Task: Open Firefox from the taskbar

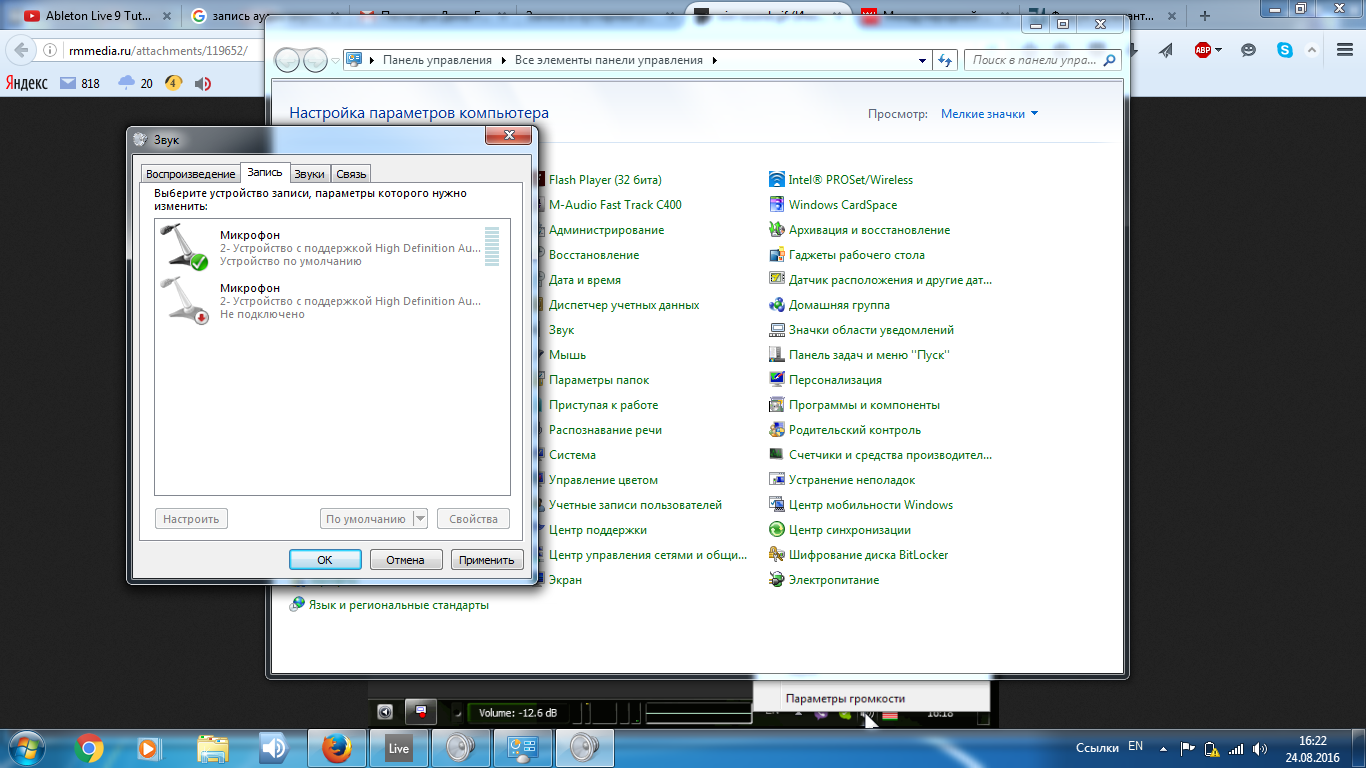Action: [337, 747]
